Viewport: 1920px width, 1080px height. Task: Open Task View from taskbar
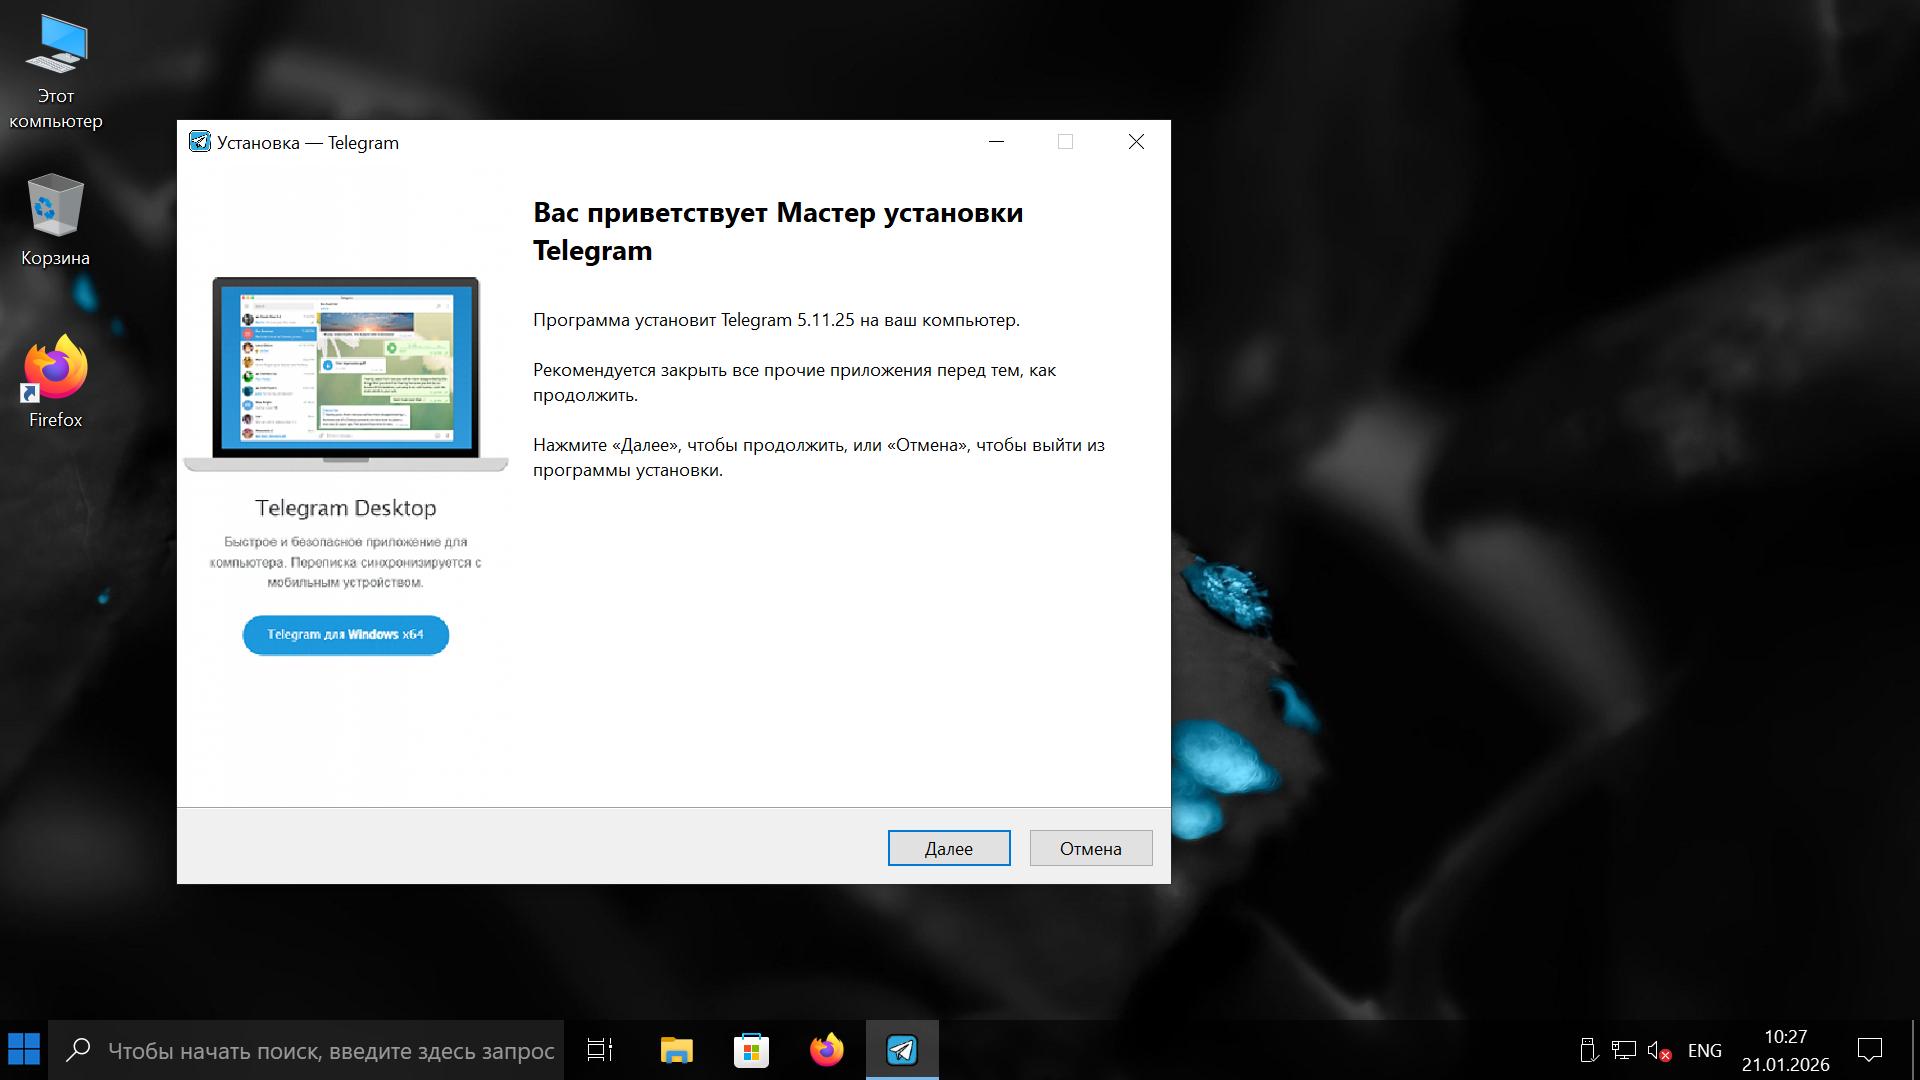click(600, 1050)
